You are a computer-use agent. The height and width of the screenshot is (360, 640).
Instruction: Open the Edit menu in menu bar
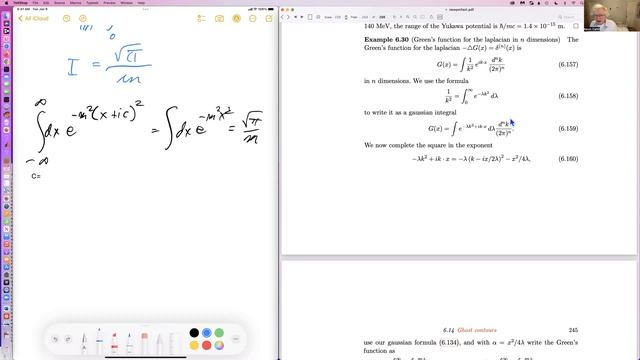[46, 2]
